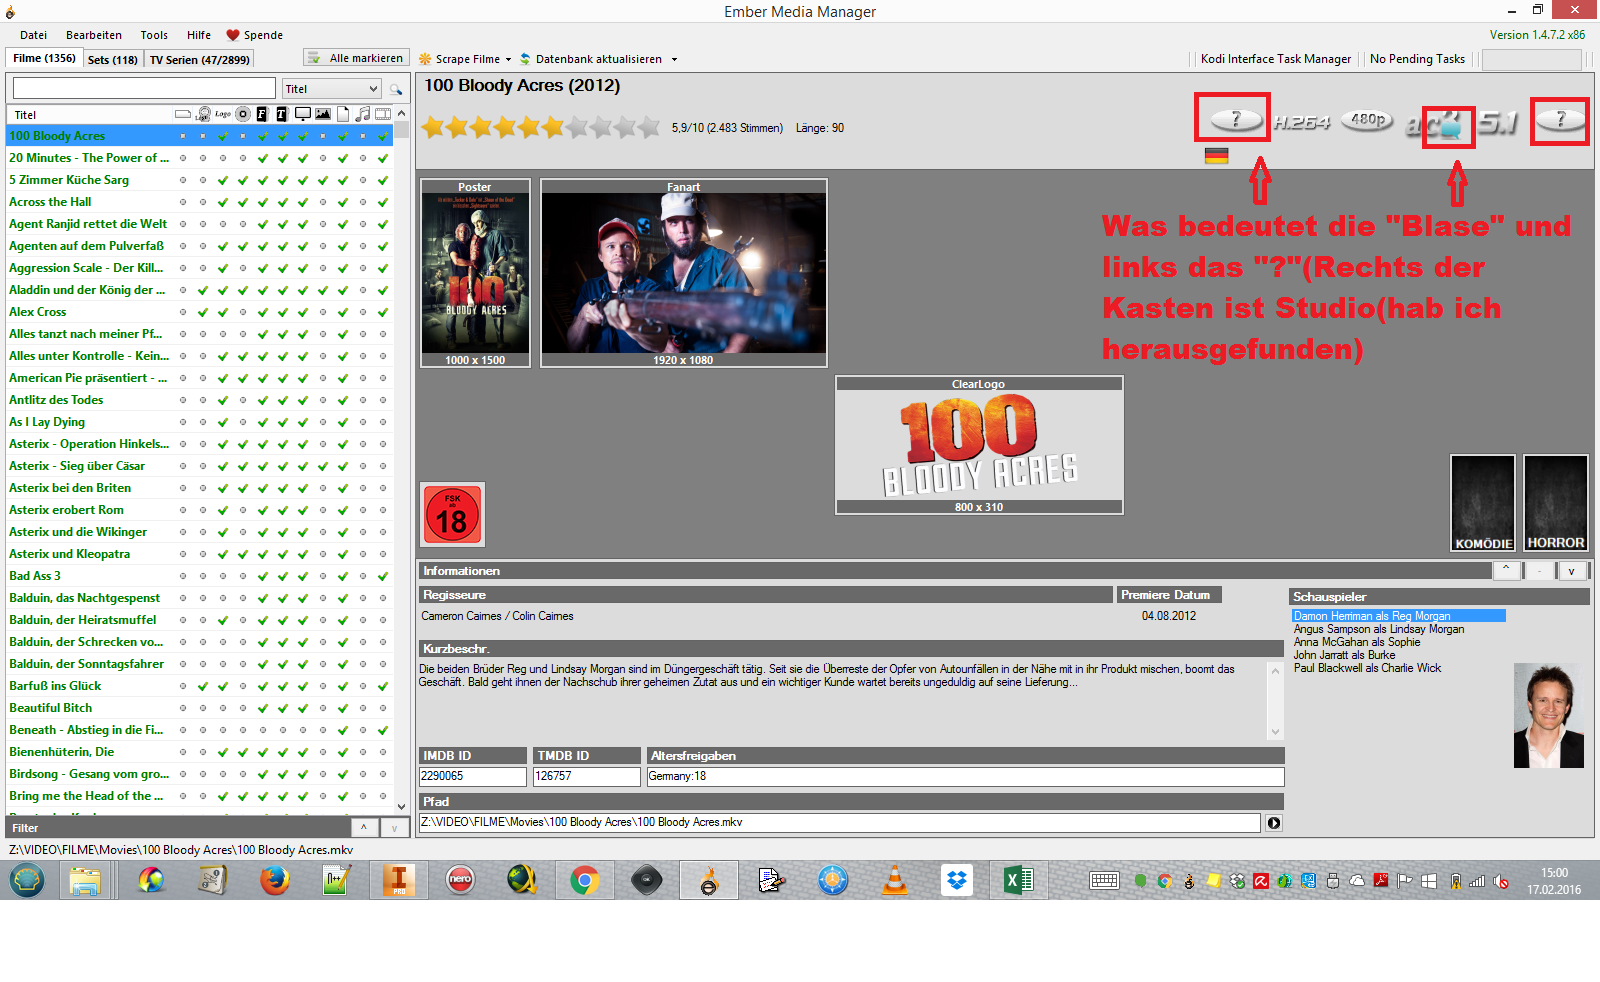Click the ClearArt column header icon

click(x=203, y=114)
